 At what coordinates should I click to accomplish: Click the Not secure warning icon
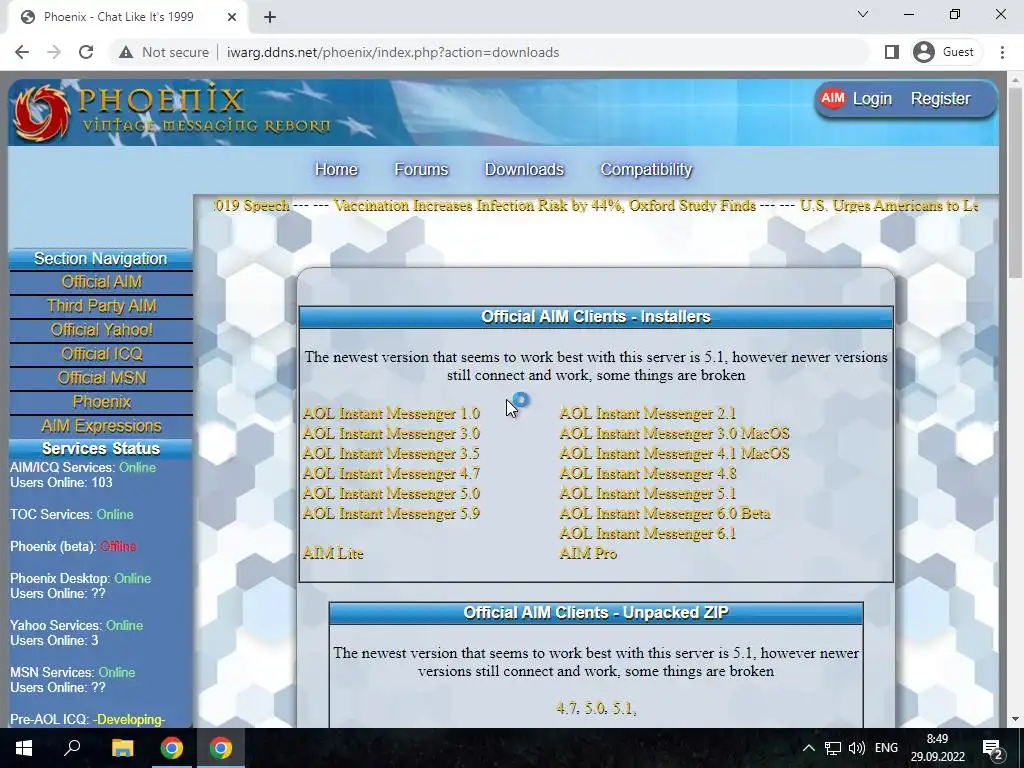click(x=126, y=52)
